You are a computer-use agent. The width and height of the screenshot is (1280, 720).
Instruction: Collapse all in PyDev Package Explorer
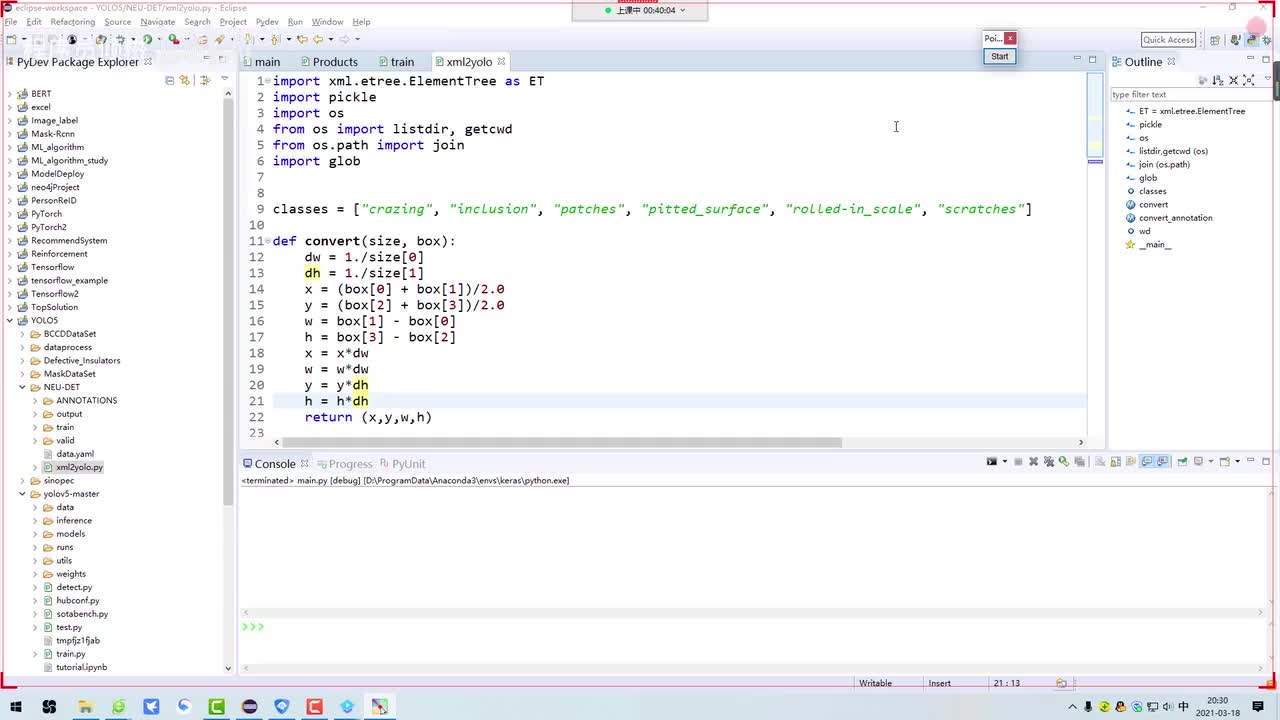pos(170,80)
